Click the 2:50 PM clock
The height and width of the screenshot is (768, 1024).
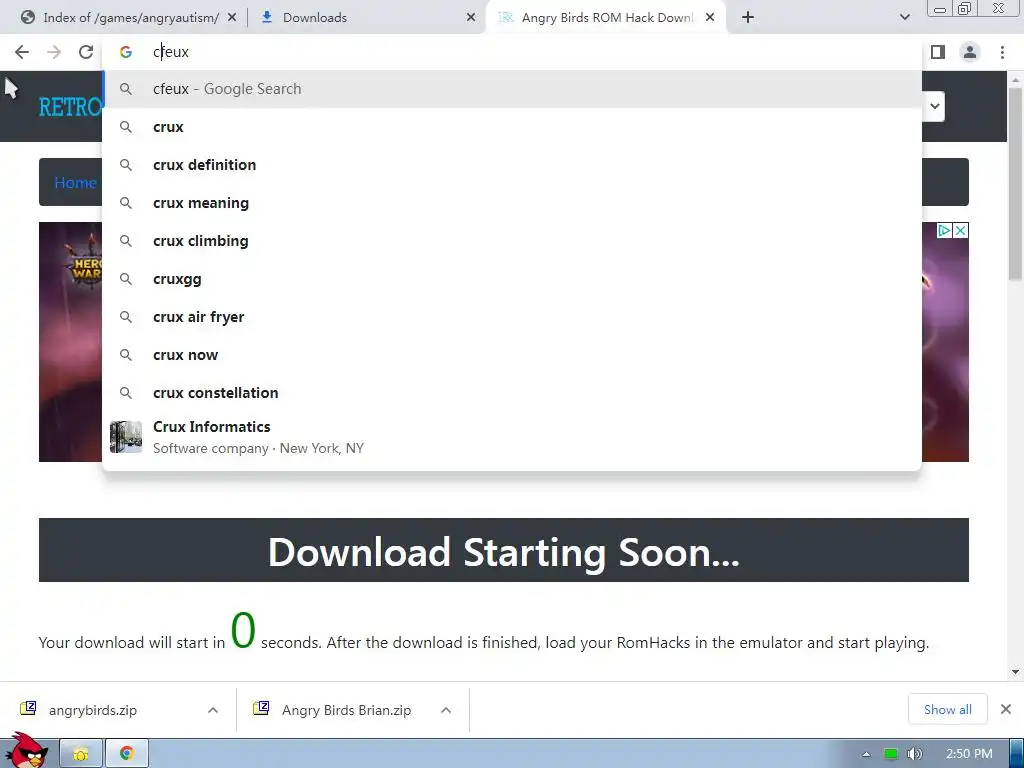click(969, 754)
